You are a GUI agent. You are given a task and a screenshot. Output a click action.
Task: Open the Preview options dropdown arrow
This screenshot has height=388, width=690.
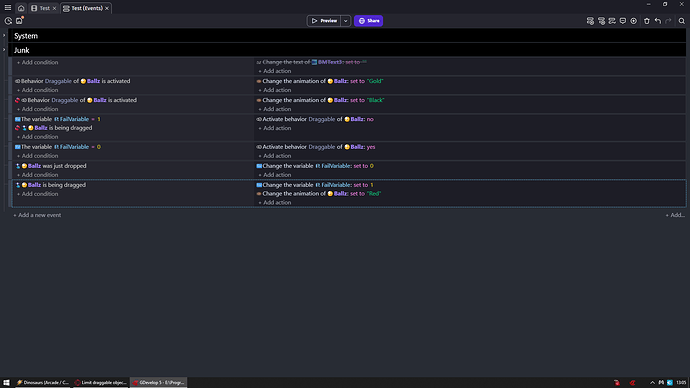click(346, 21)
